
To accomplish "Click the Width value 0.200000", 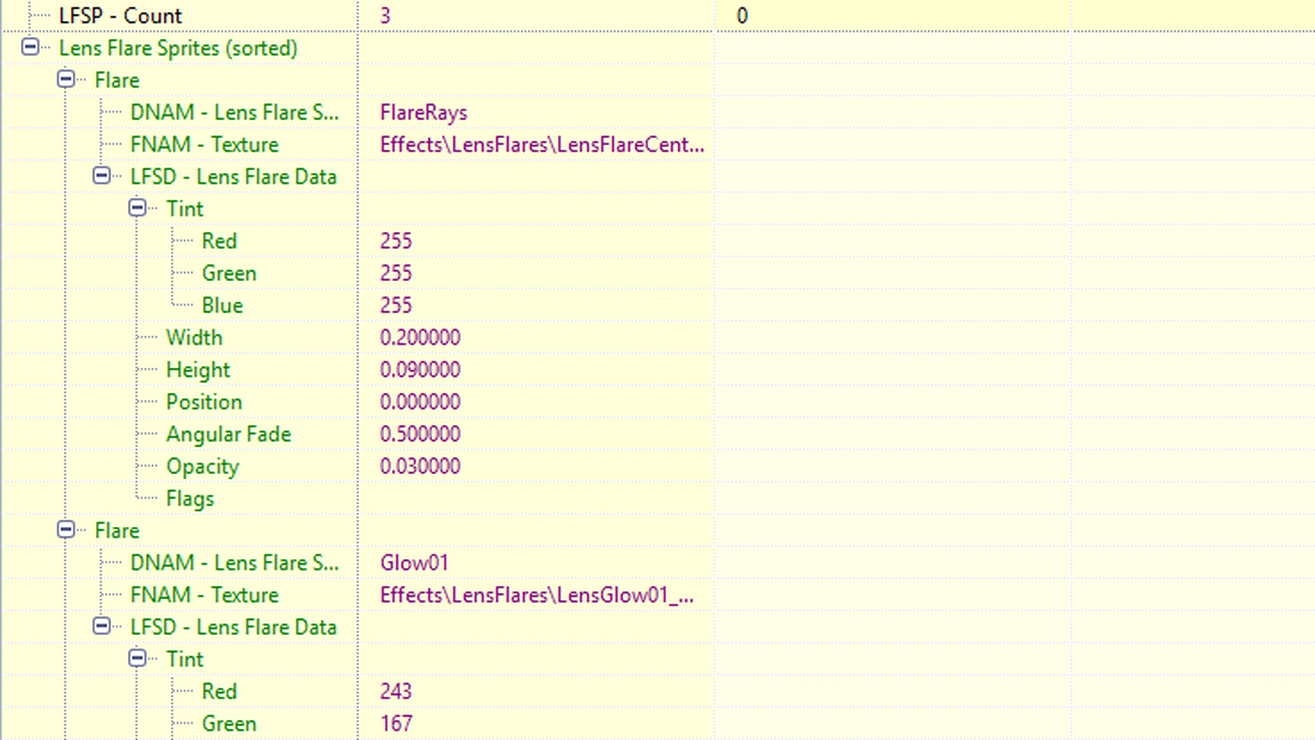I will click(x=420, y=337).
